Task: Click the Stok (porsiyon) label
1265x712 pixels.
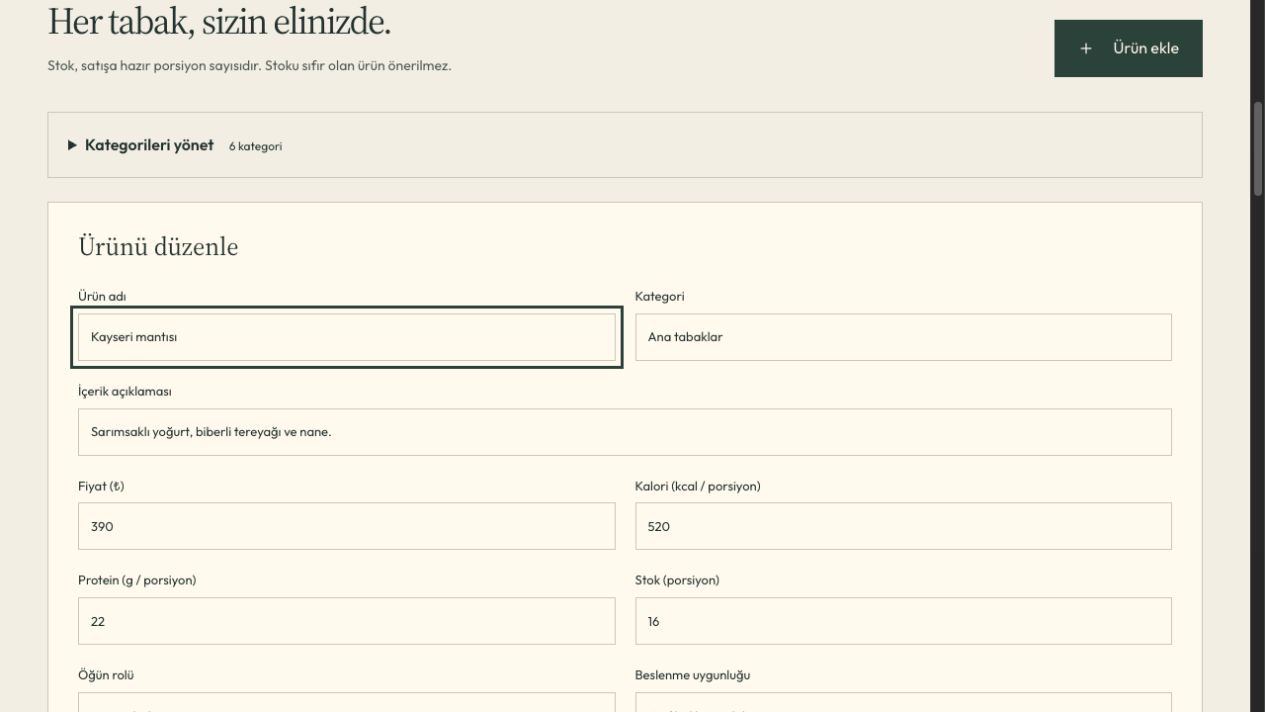Action: (677, 580)
